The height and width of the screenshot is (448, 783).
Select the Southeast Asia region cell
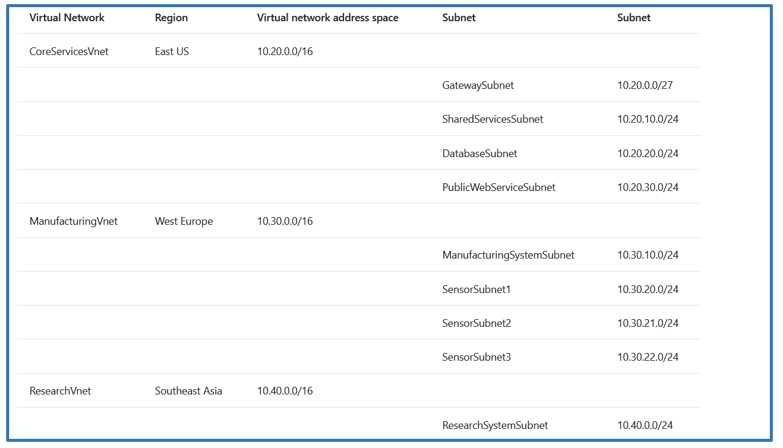[189, 392]
